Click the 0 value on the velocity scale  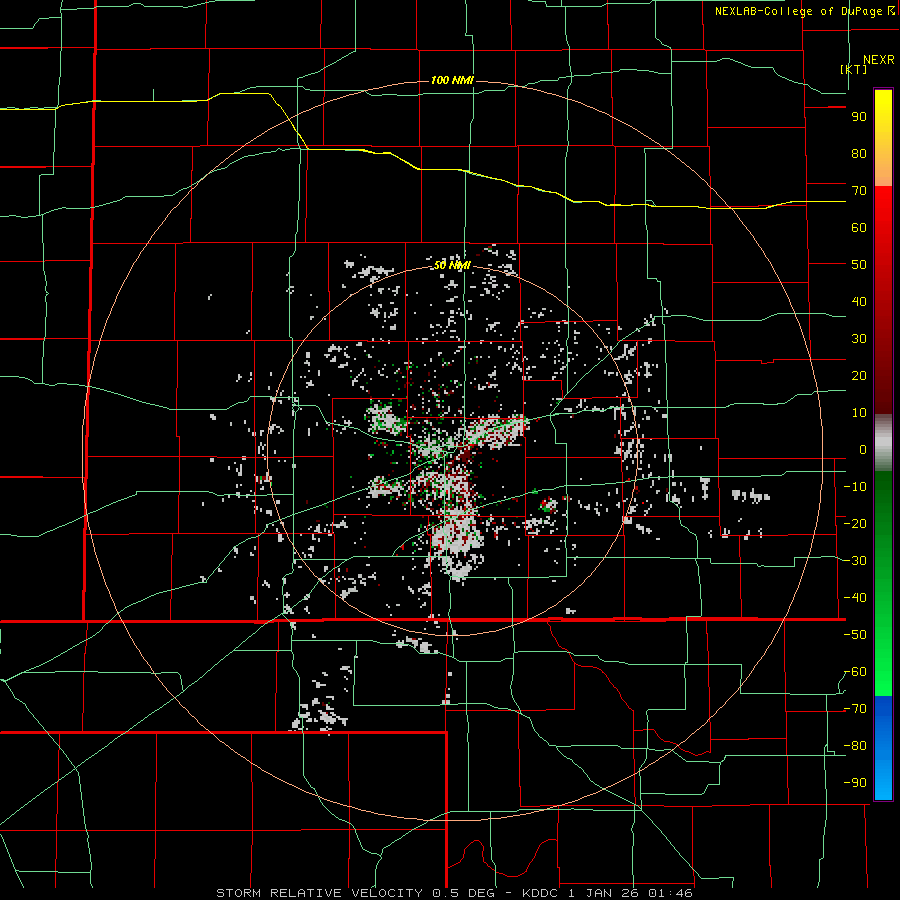(x=863, y=450)
